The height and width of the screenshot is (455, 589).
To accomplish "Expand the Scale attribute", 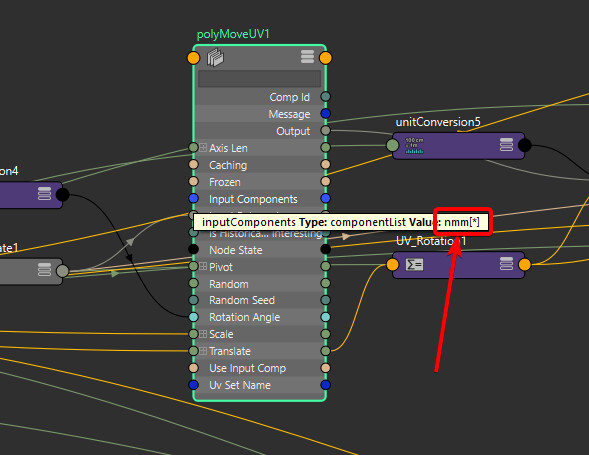I will tap(203, 334).
